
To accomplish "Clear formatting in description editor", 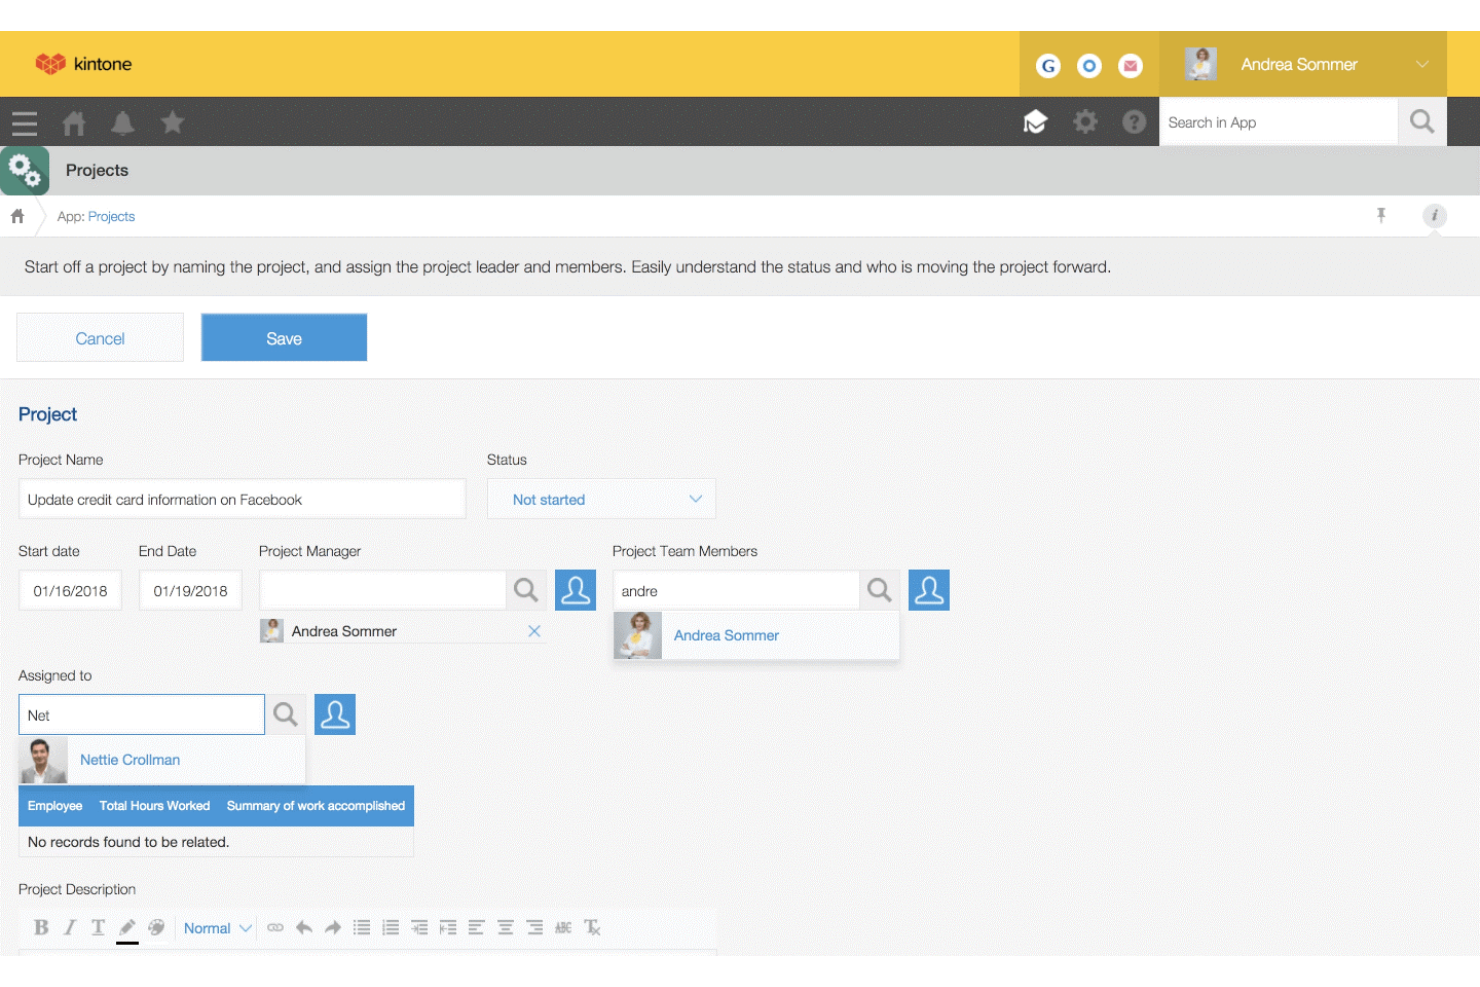I will 593,927.
